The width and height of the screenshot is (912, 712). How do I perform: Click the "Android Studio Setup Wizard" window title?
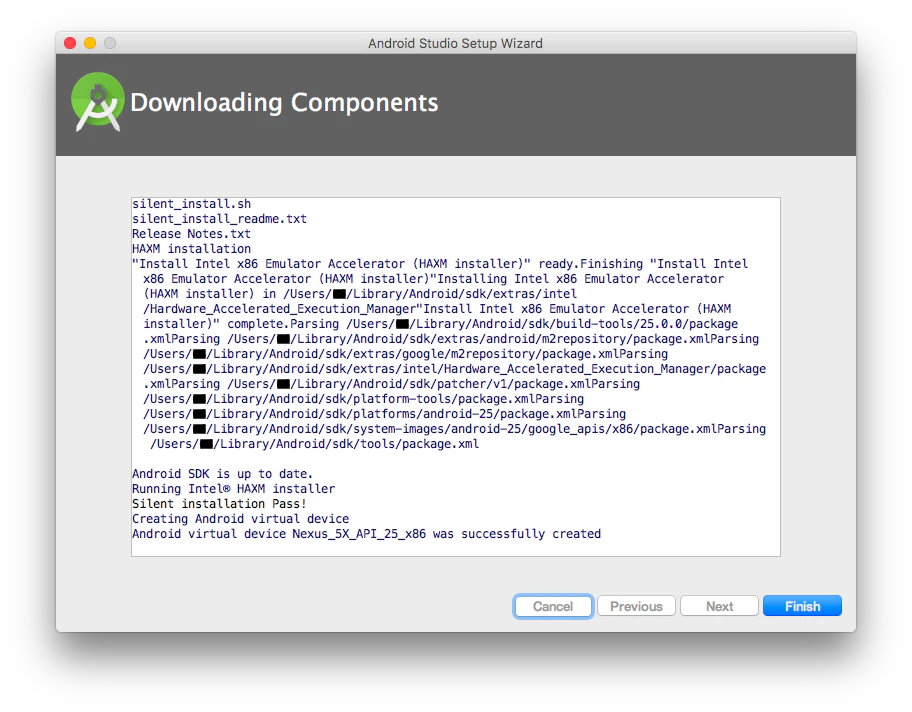(455, 44)
